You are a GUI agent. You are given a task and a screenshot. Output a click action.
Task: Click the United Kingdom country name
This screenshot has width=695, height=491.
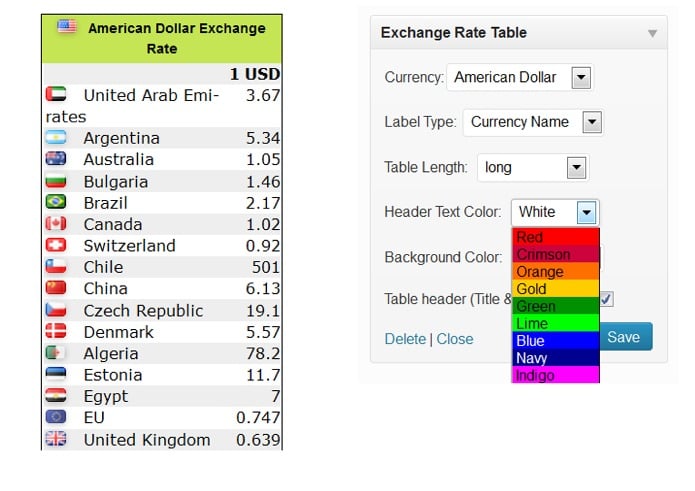click(147, 440)
